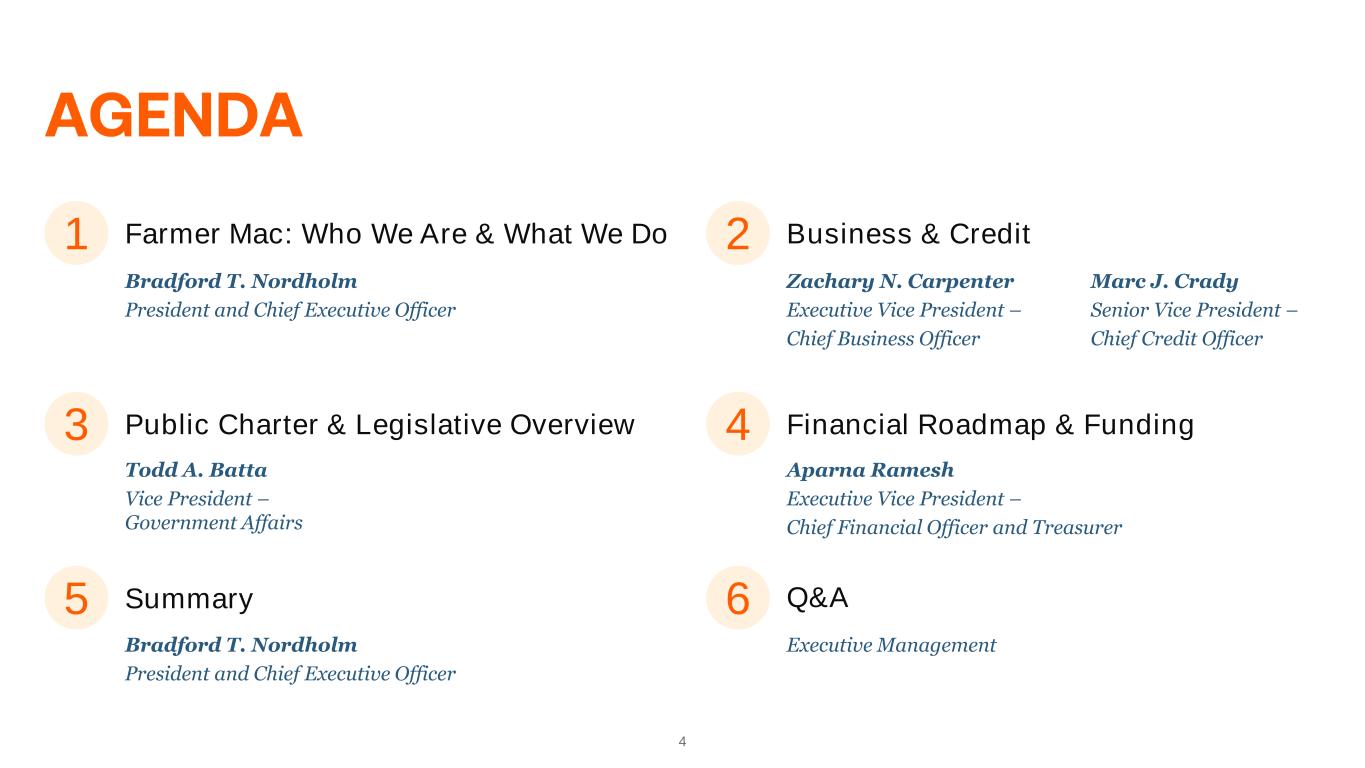Click Marc J. Crady's name

(1164, 281)
